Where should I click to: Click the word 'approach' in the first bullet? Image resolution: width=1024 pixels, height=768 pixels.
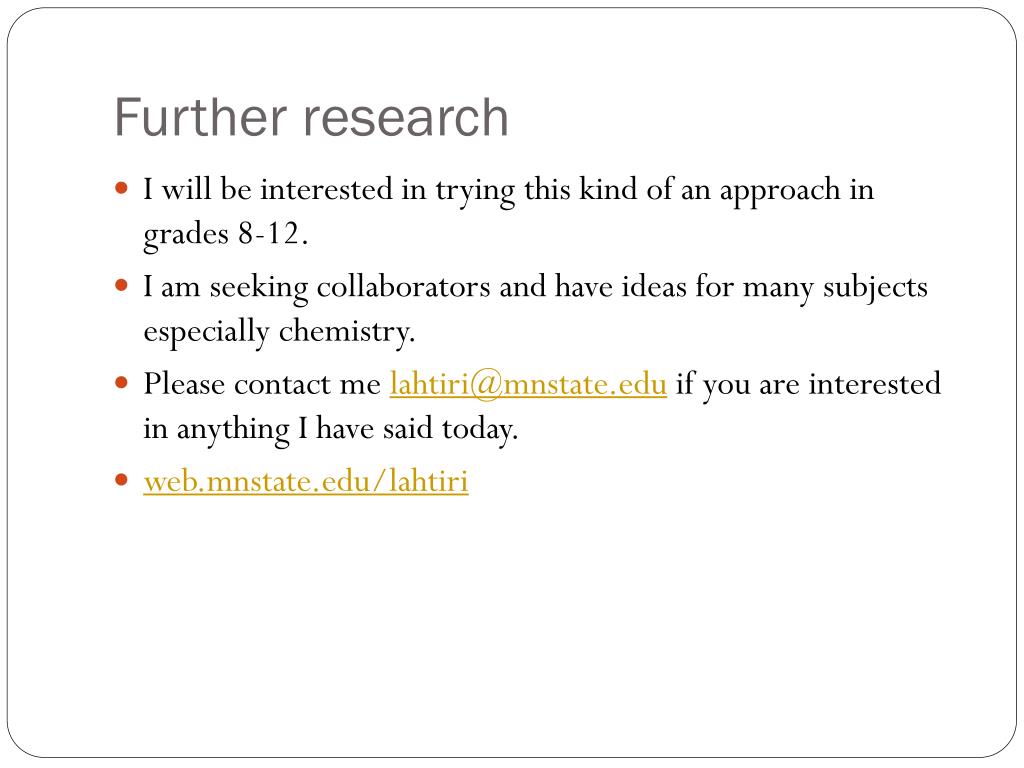tap(780, 191)
